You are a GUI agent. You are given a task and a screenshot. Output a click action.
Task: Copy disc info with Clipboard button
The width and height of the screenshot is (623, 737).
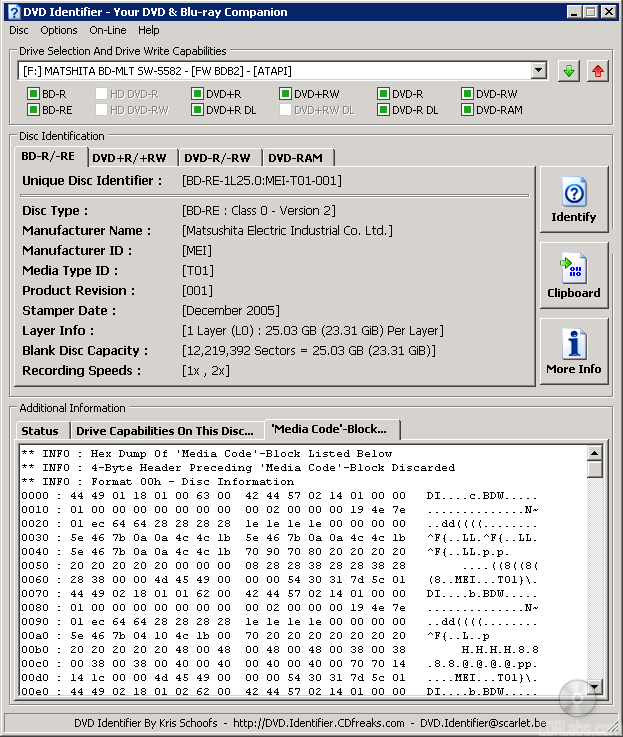[x=574, y=277]
